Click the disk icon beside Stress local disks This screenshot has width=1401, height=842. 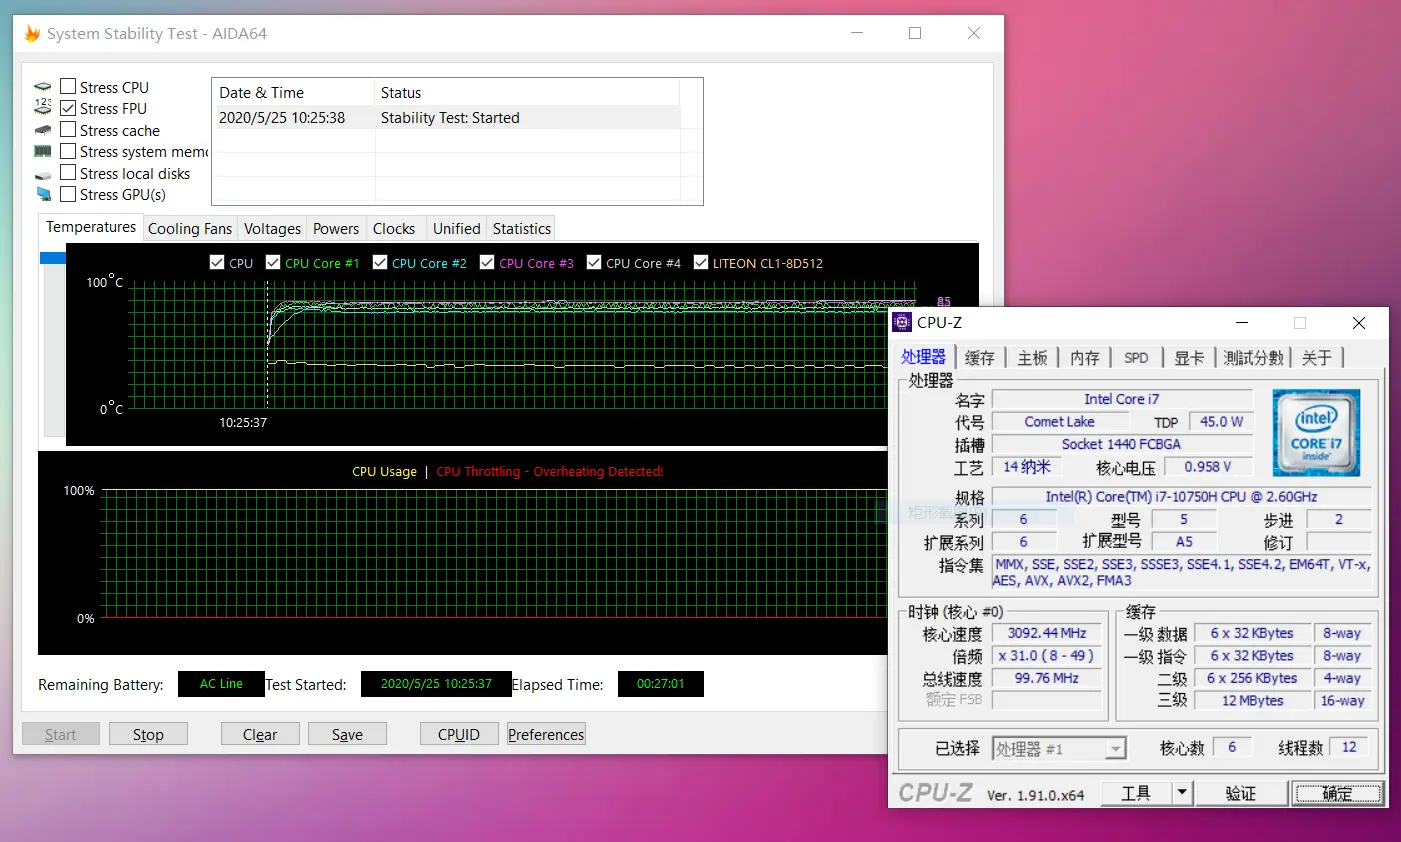tap(43, 175)
